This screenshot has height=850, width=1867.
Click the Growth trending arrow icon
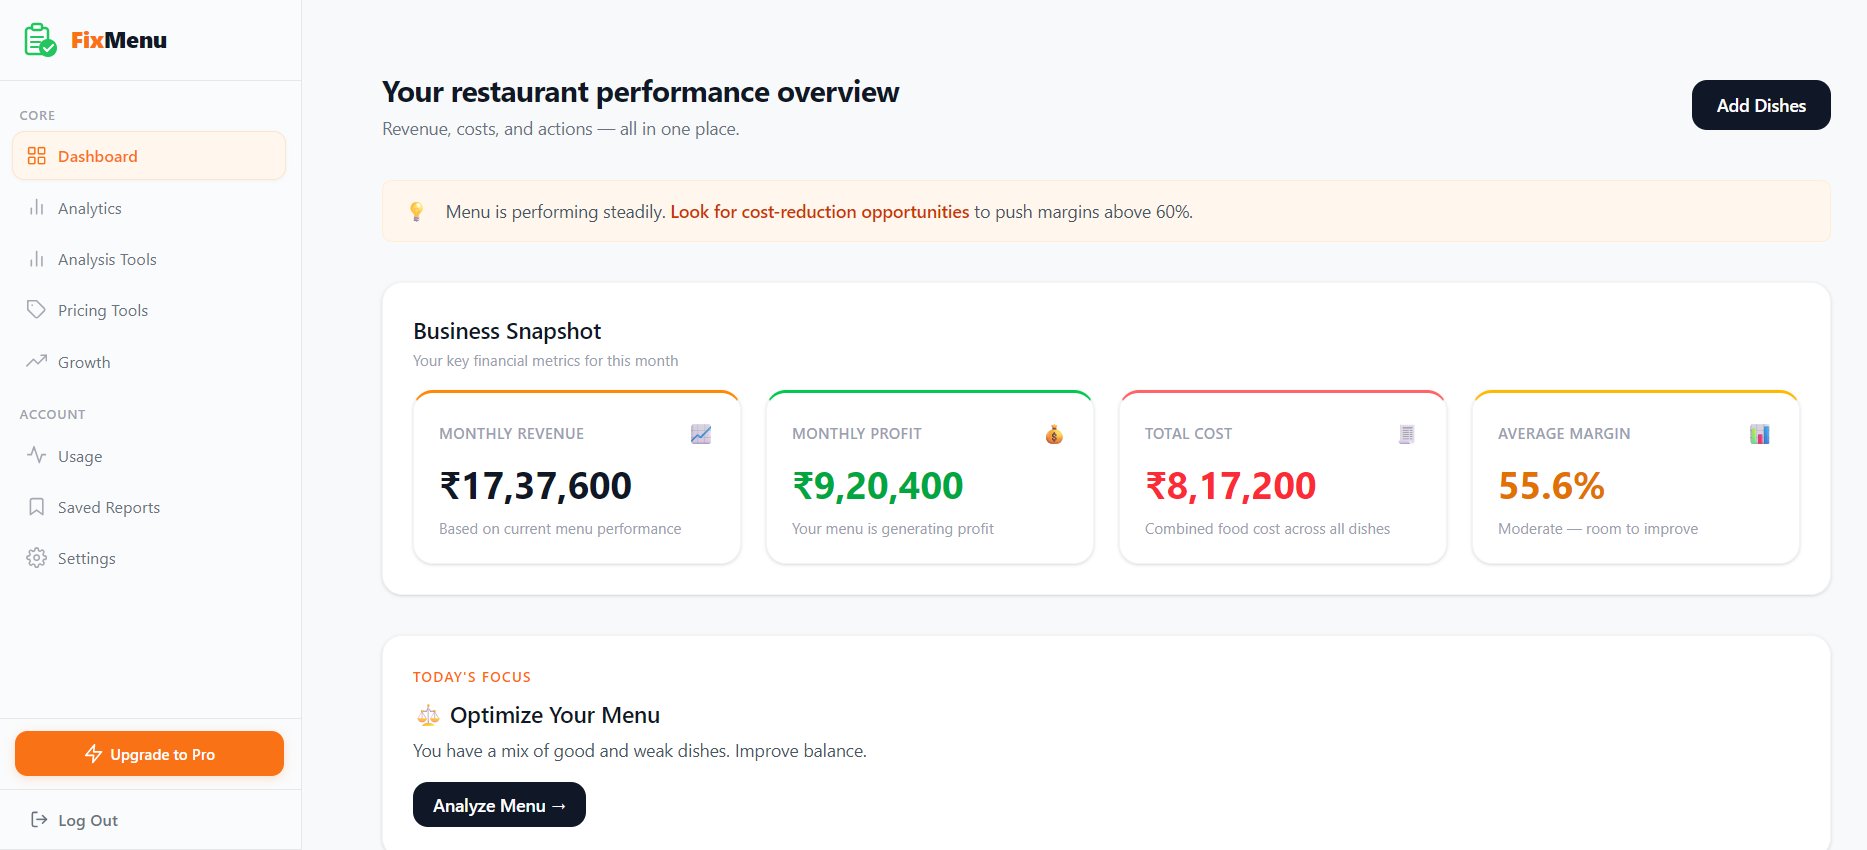[37, 361]
